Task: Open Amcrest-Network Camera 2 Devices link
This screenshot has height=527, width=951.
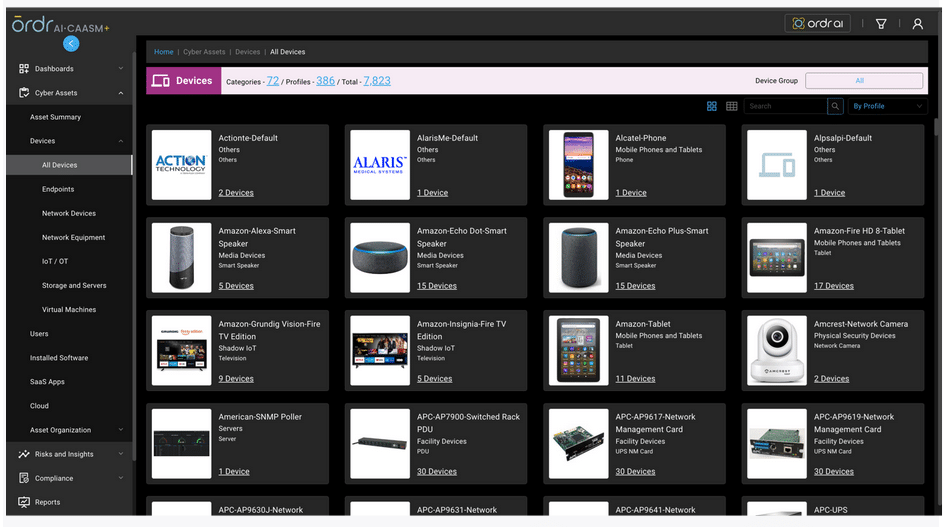Action: click(831, 378)
